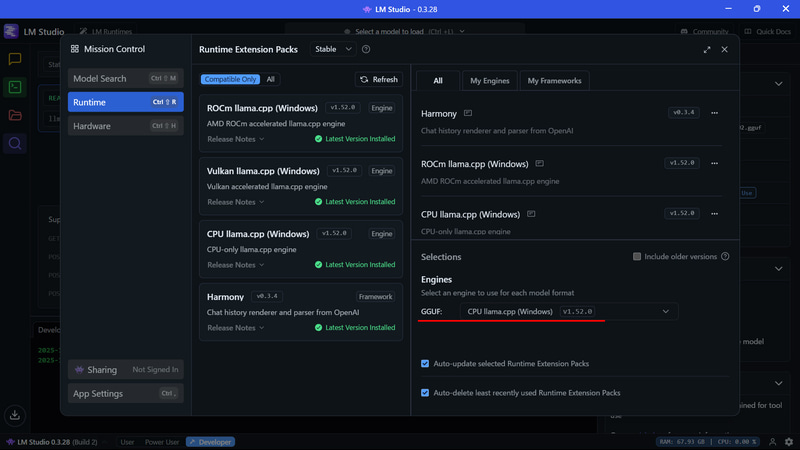The height and width of the screenshot is (450, 800).
Task: Click the Selections heading
Action: click(x=441, y=257)
